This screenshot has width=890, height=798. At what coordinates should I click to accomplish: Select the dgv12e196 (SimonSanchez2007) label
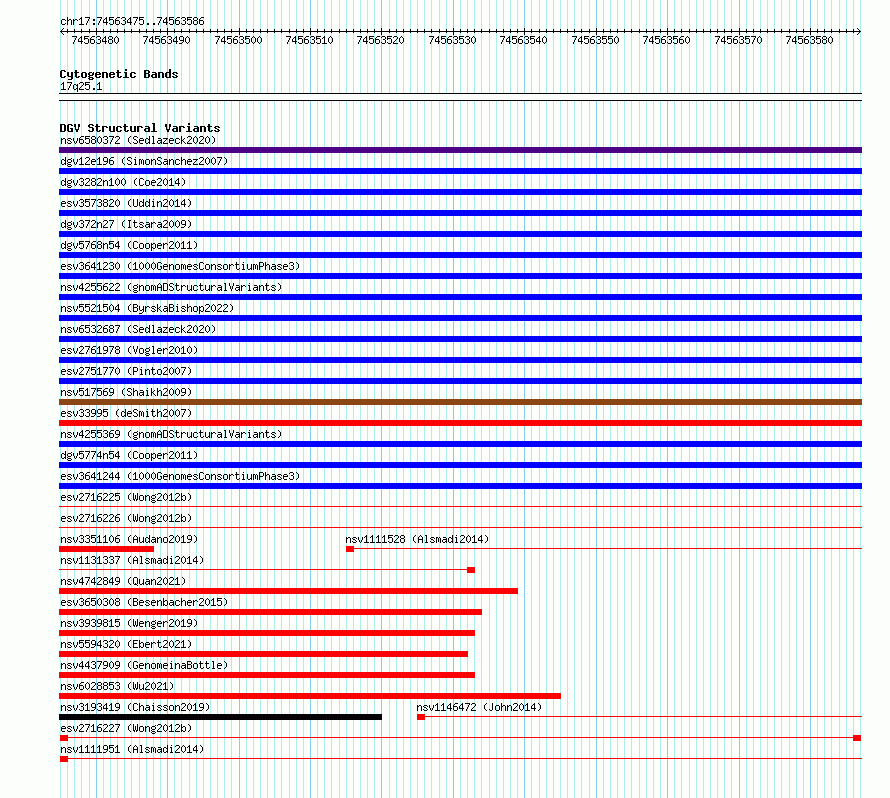point(144,161)
